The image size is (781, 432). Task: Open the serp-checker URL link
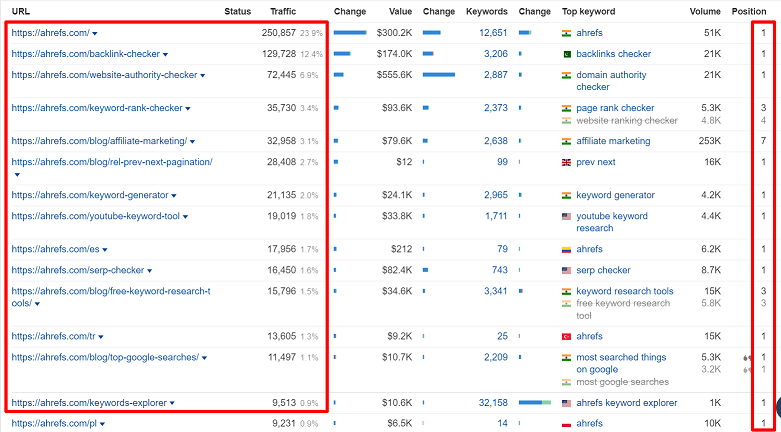coord(78,270)
